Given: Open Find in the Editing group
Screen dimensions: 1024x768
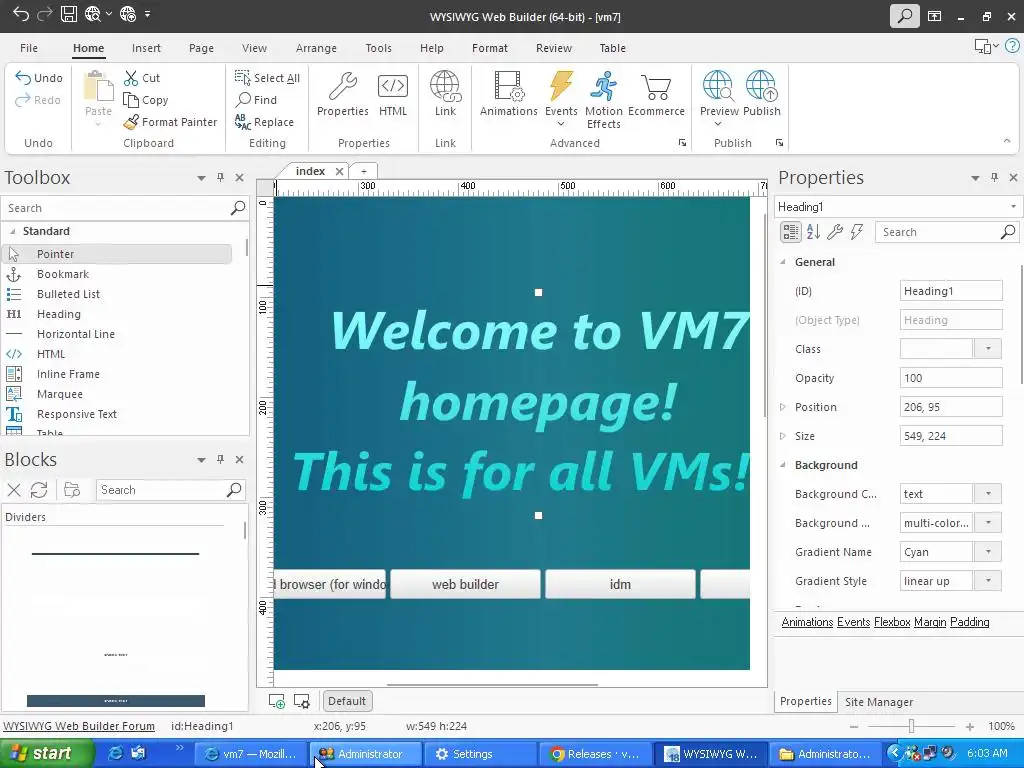Looking at the screenshot, I should click(x=256, y=100).
